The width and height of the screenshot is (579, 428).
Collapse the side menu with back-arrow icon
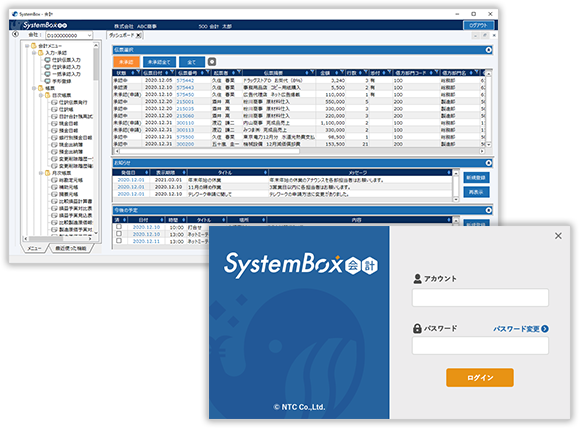(15, 34)
